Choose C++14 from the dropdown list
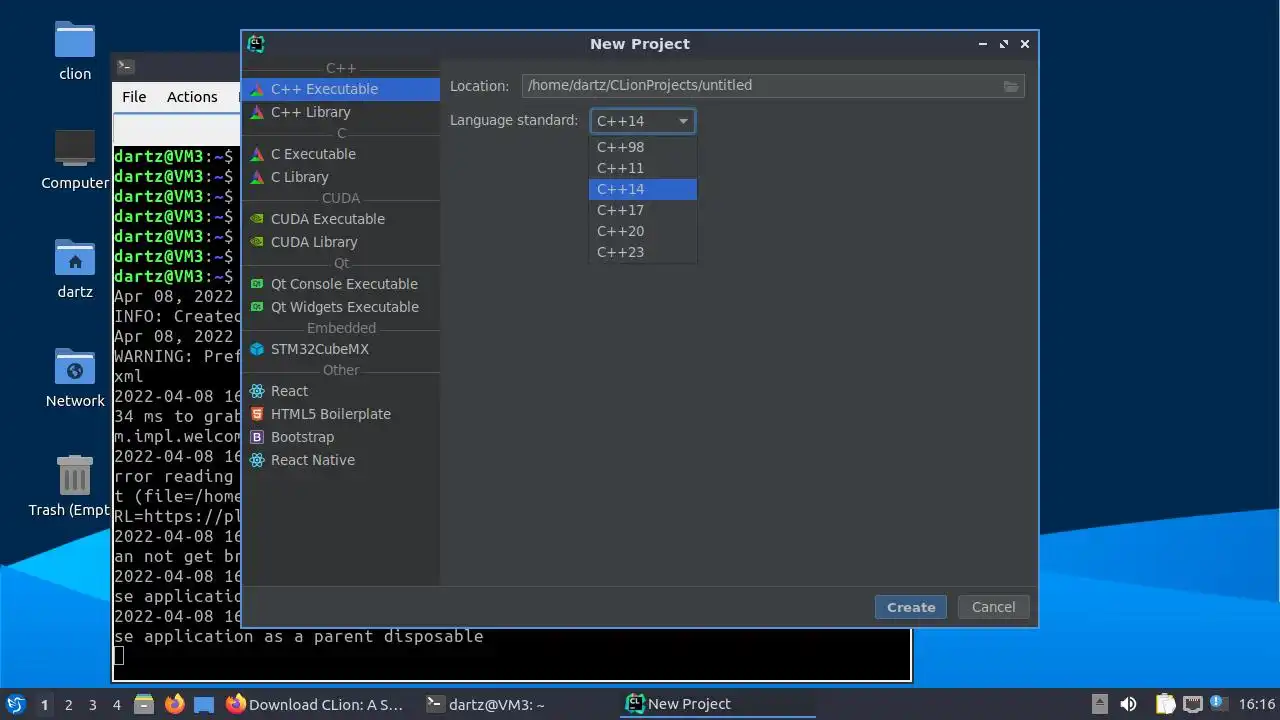 642,189
